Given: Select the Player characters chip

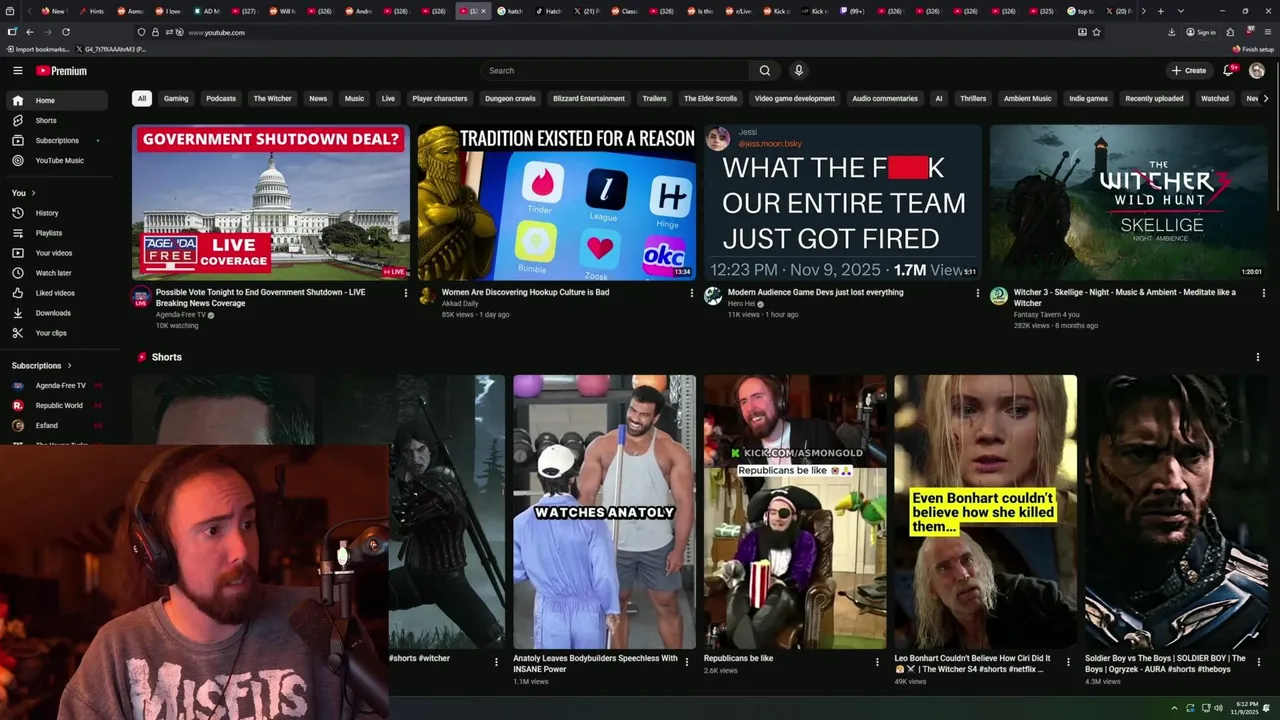Looking at the screenshot, I should (x=440, y=99).
